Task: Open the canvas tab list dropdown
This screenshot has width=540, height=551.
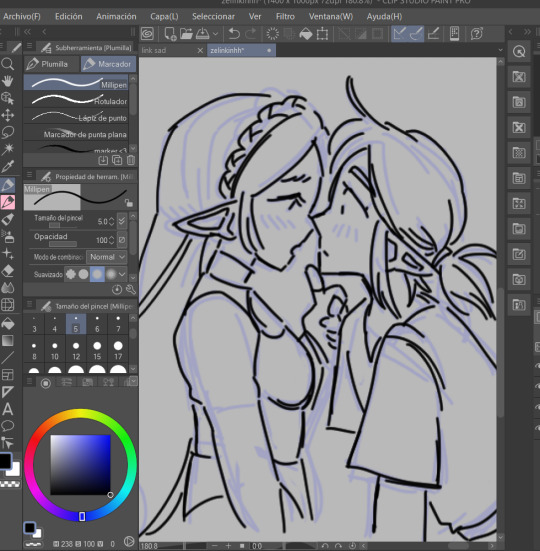Action: click(500, 51)
